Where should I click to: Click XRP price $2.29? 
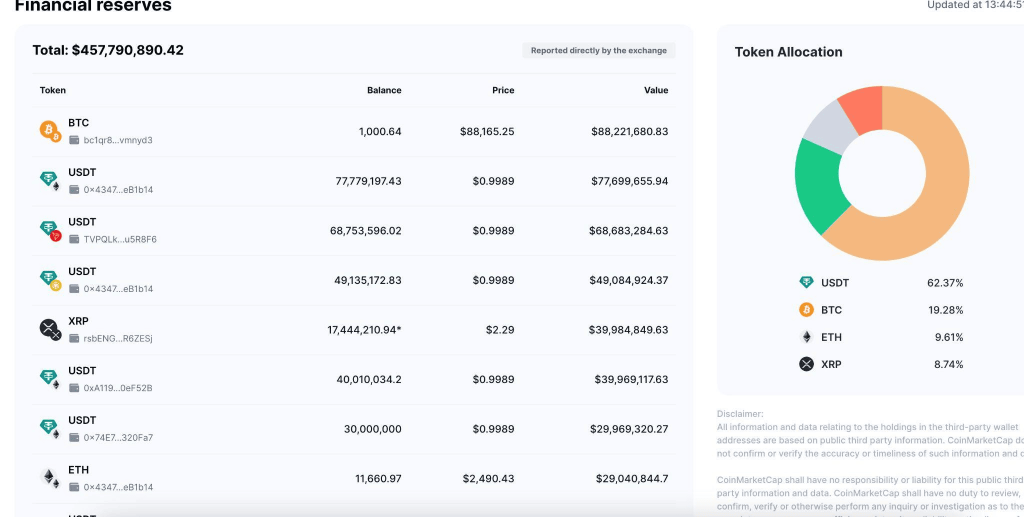500,330
